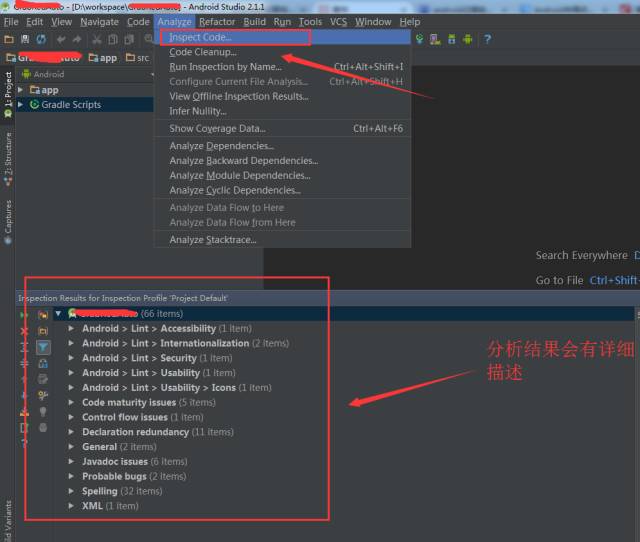
Task: Open the 1: Project side tab
Action: pos(8,95)
